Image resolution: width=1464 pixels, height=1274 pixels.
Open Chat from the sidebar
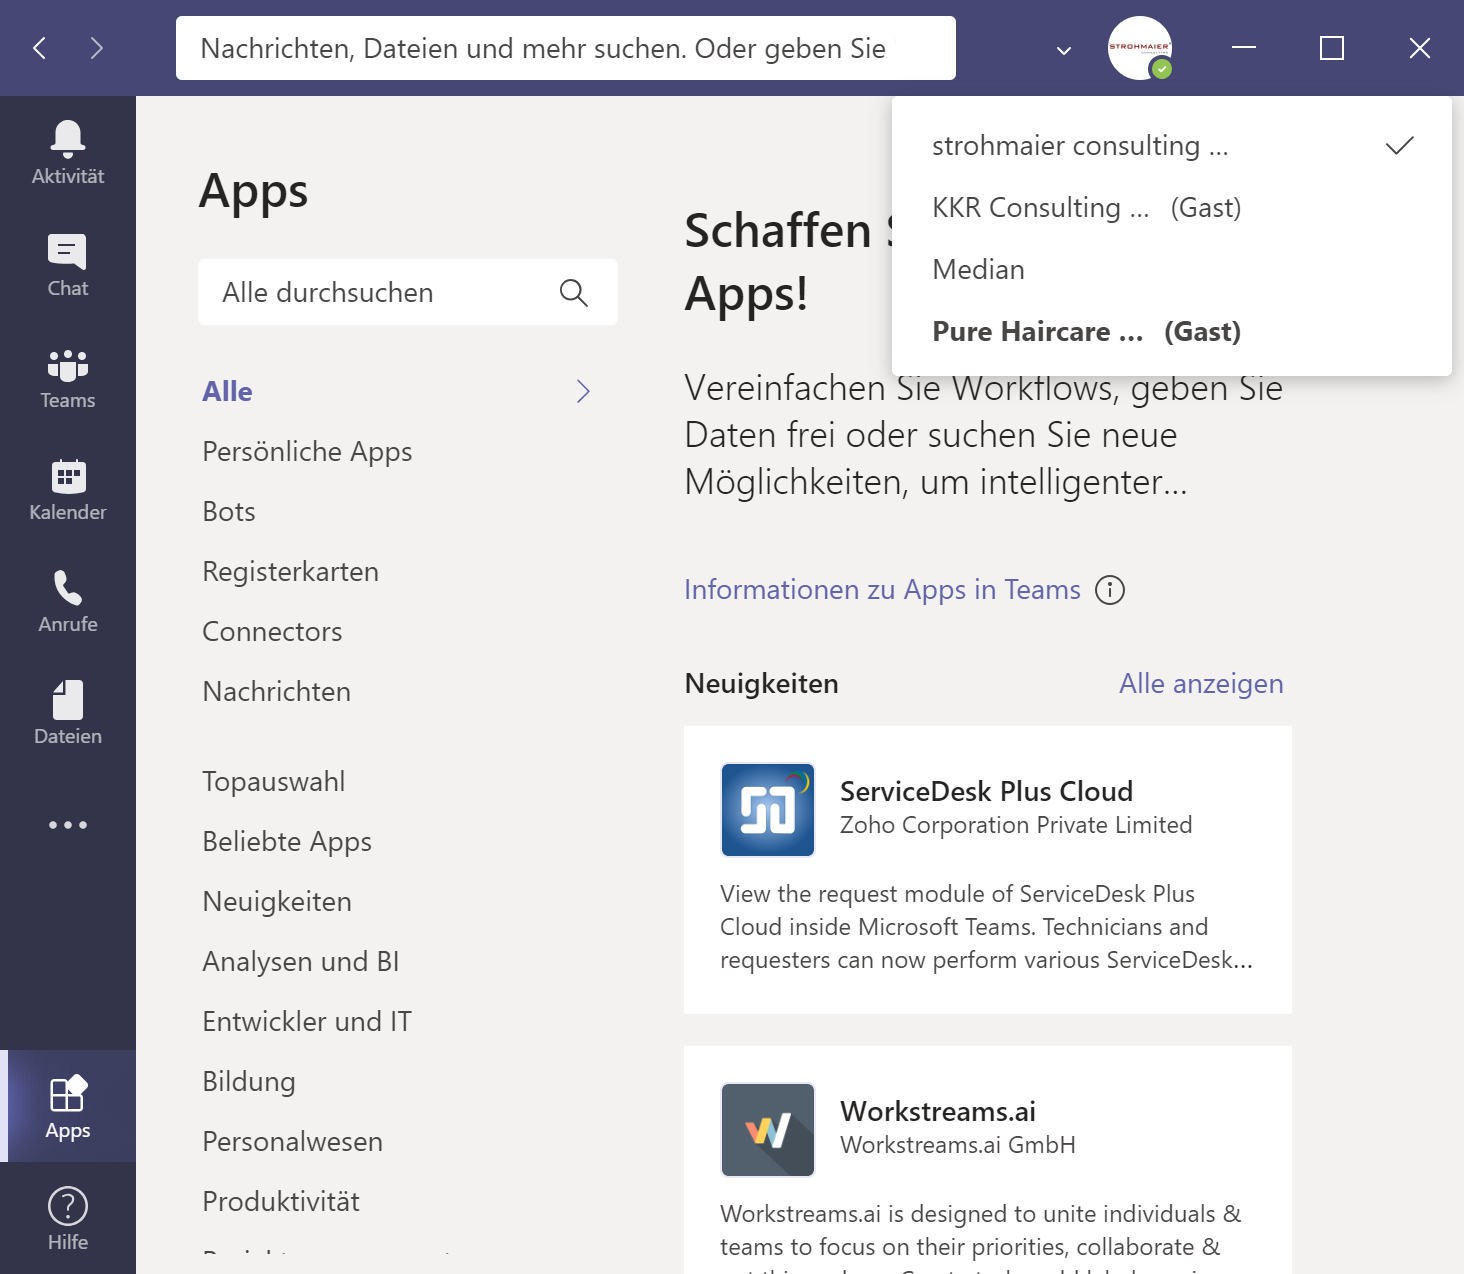coord(68,264)
